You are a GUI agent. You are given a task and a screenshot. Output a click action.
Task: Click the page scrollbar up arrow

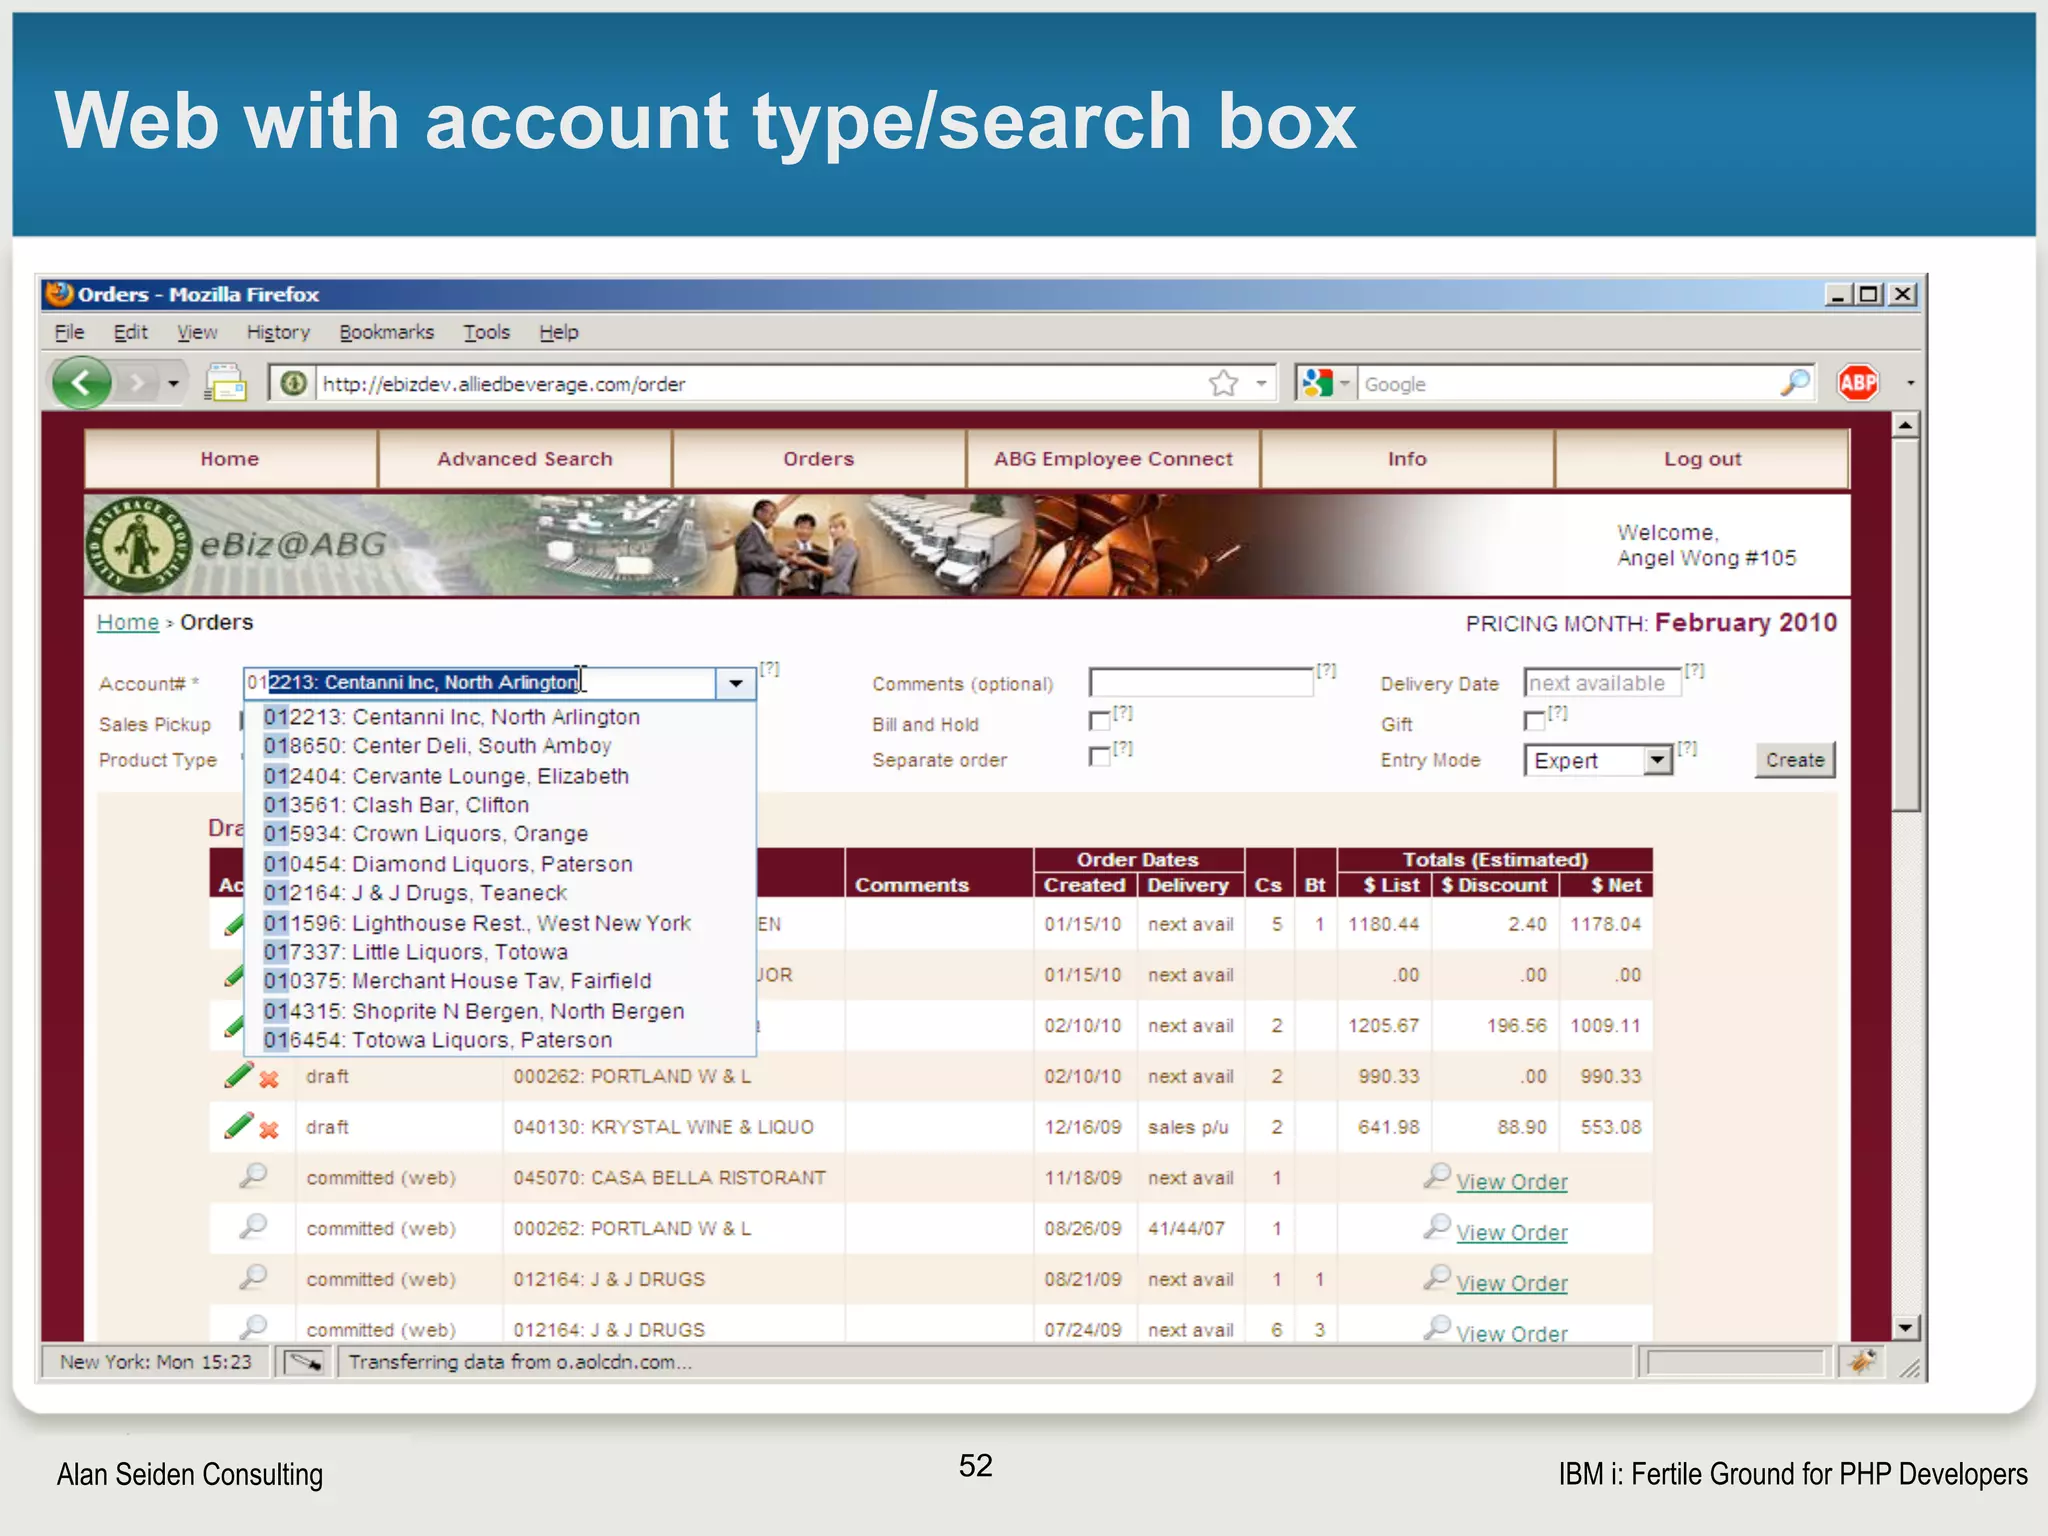1906,425
